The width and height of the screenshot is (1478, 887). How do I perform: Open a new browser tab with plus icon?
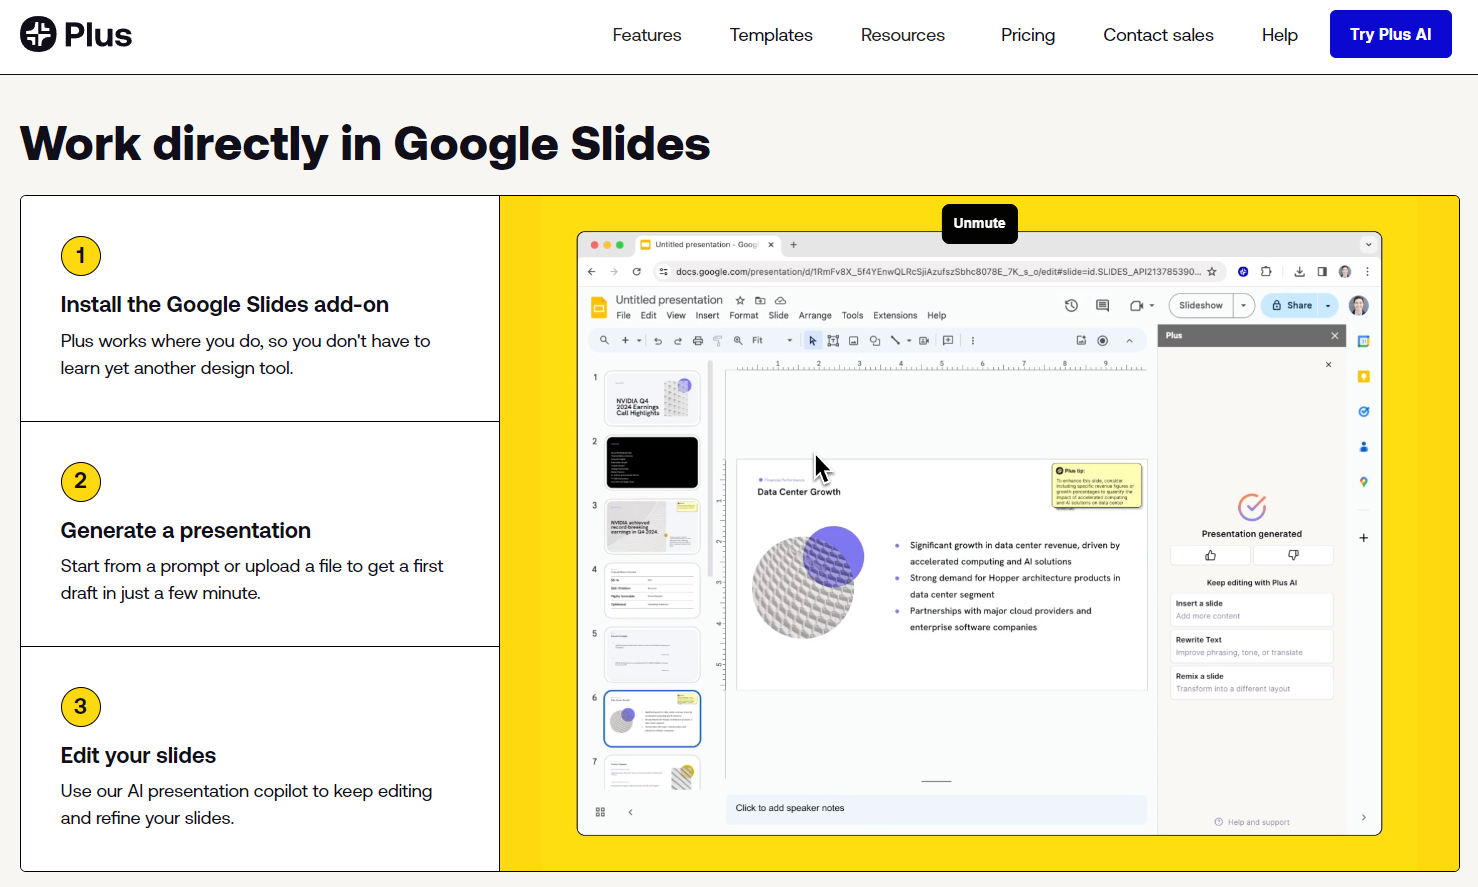click(x=794, y=245)
